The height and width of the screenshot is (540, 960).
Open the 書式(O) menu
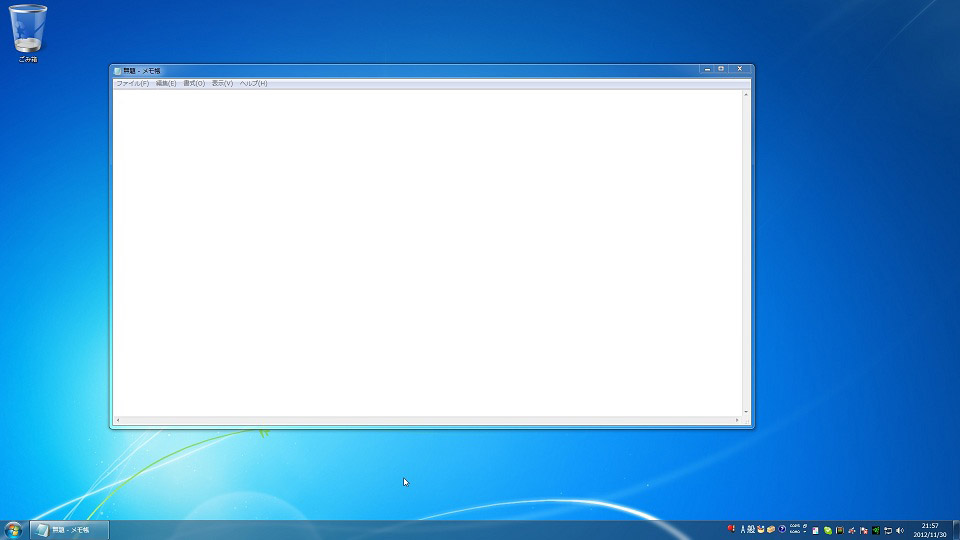click(193, 83)
